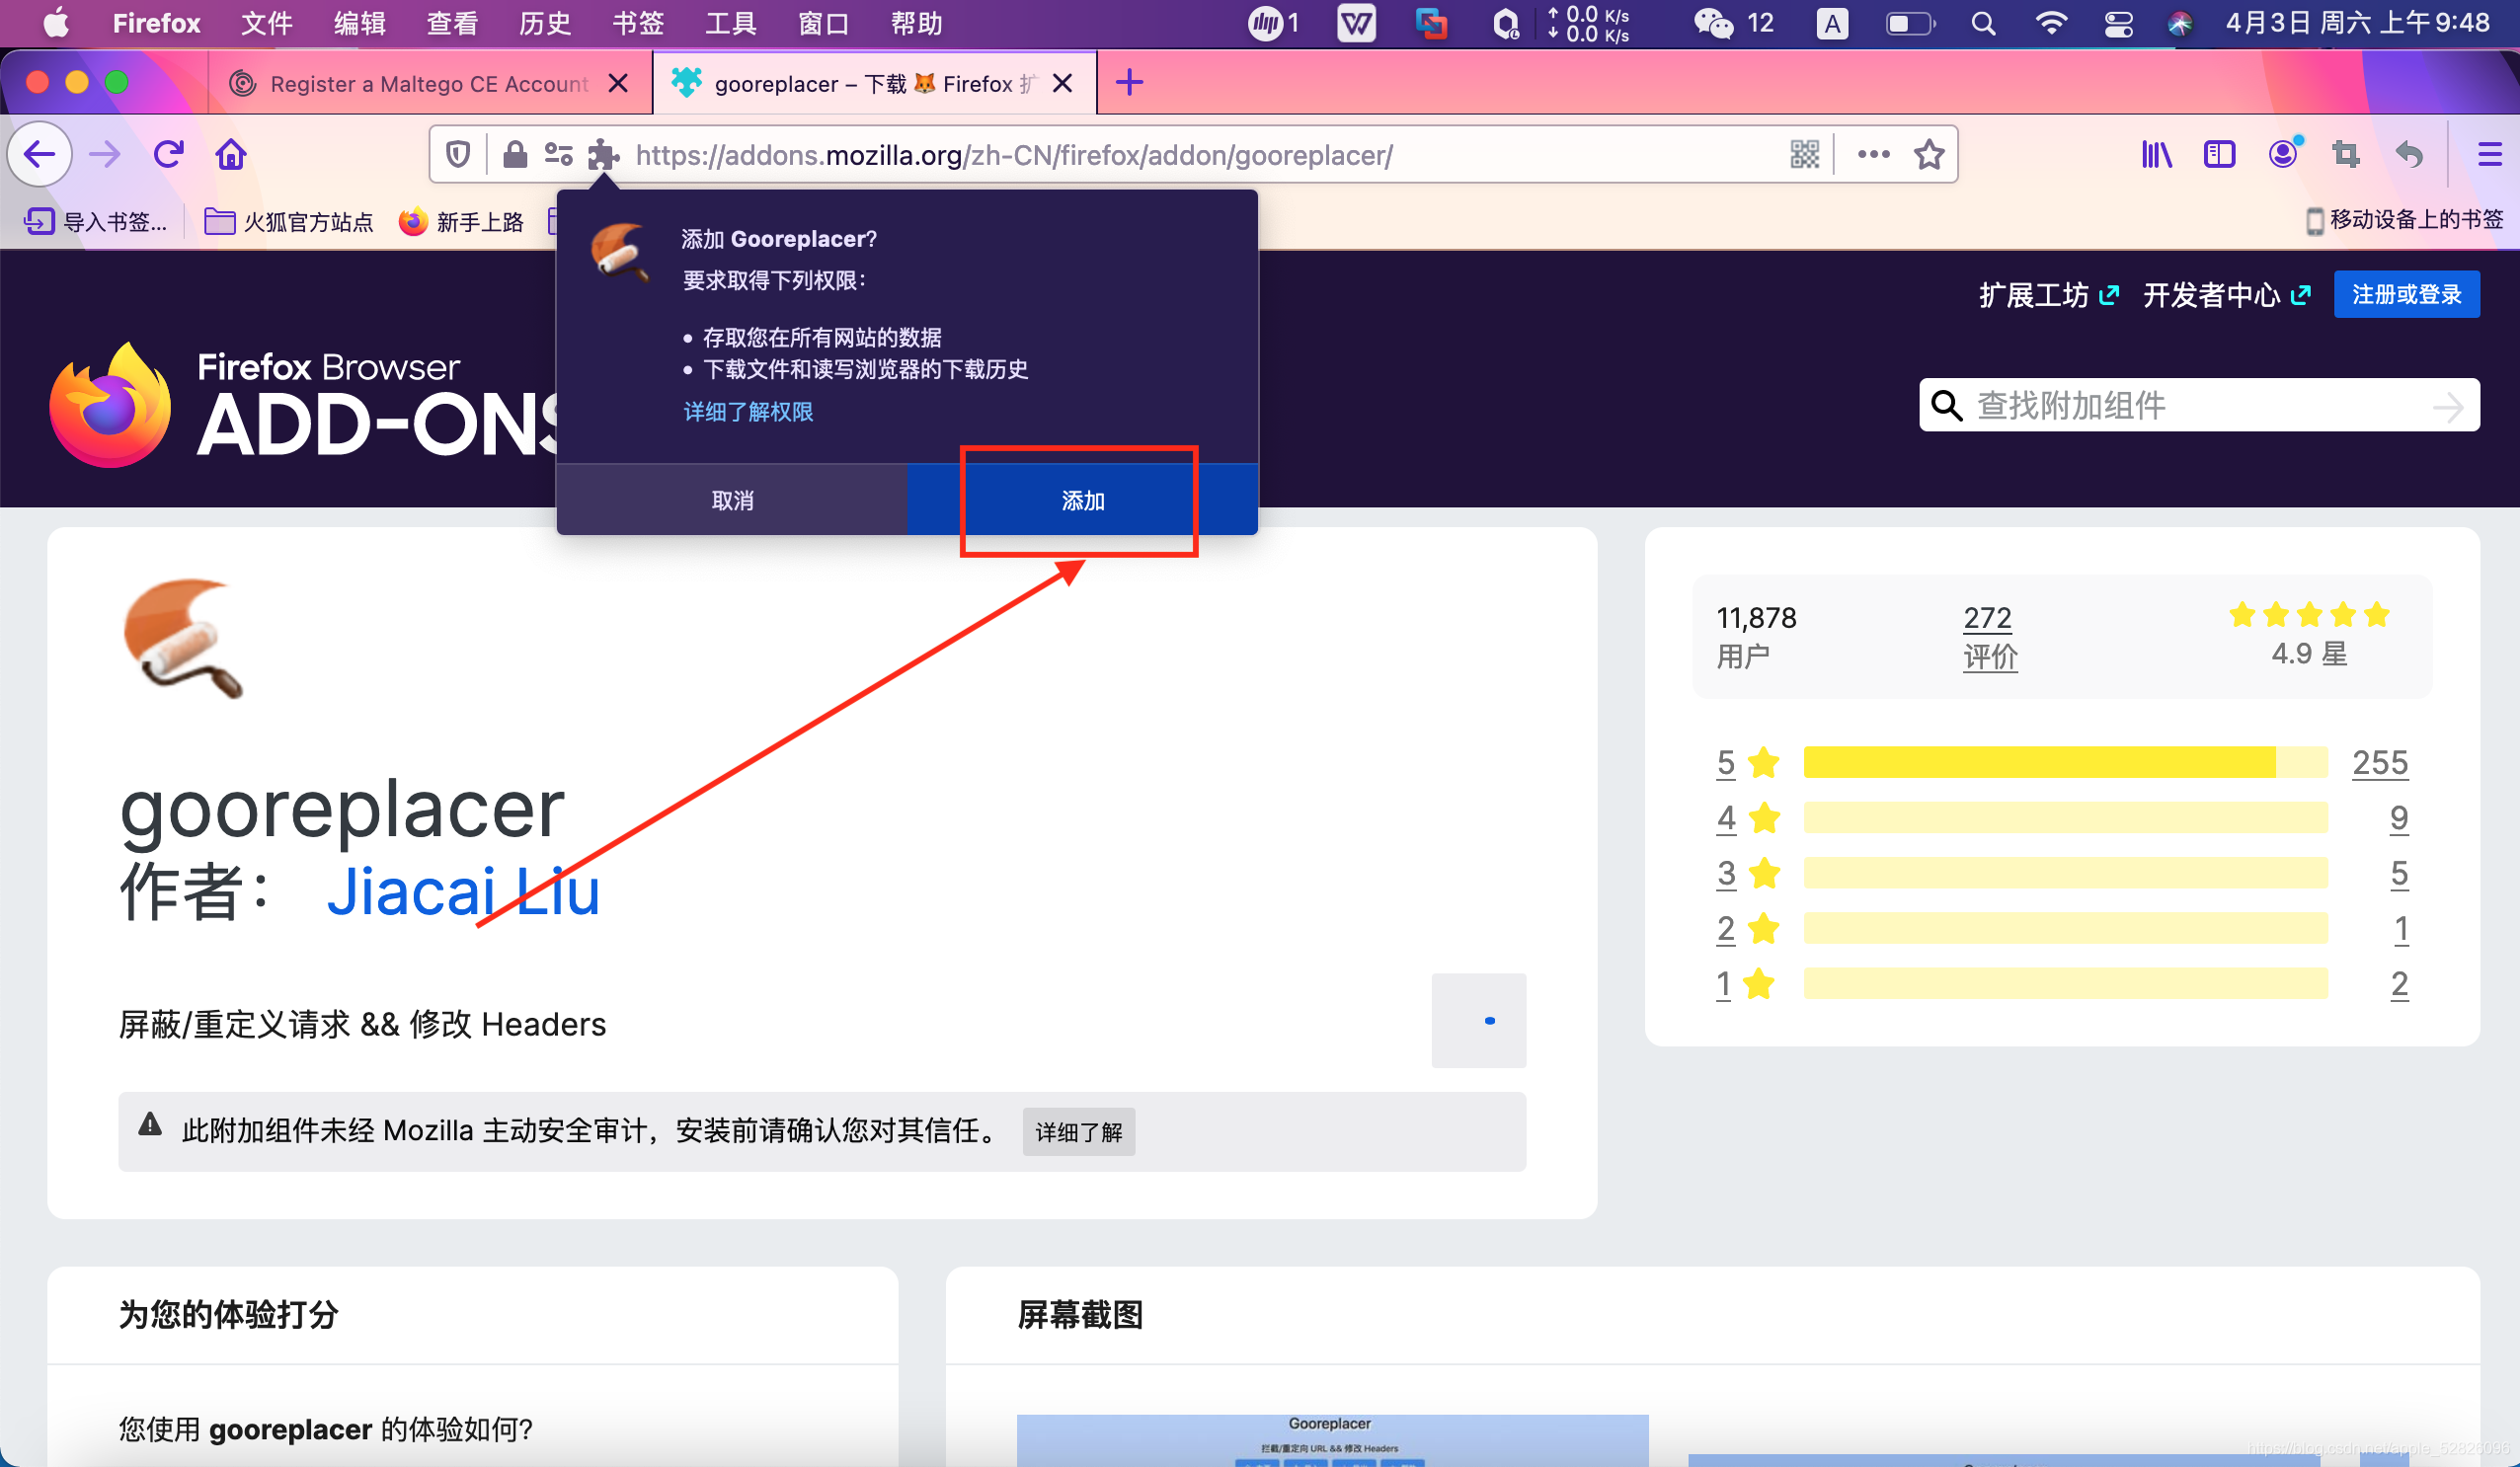Open the macOS Control Center toggle icon
The height and width of the screenshot is (1467, 2520).
pos(2118,23)
